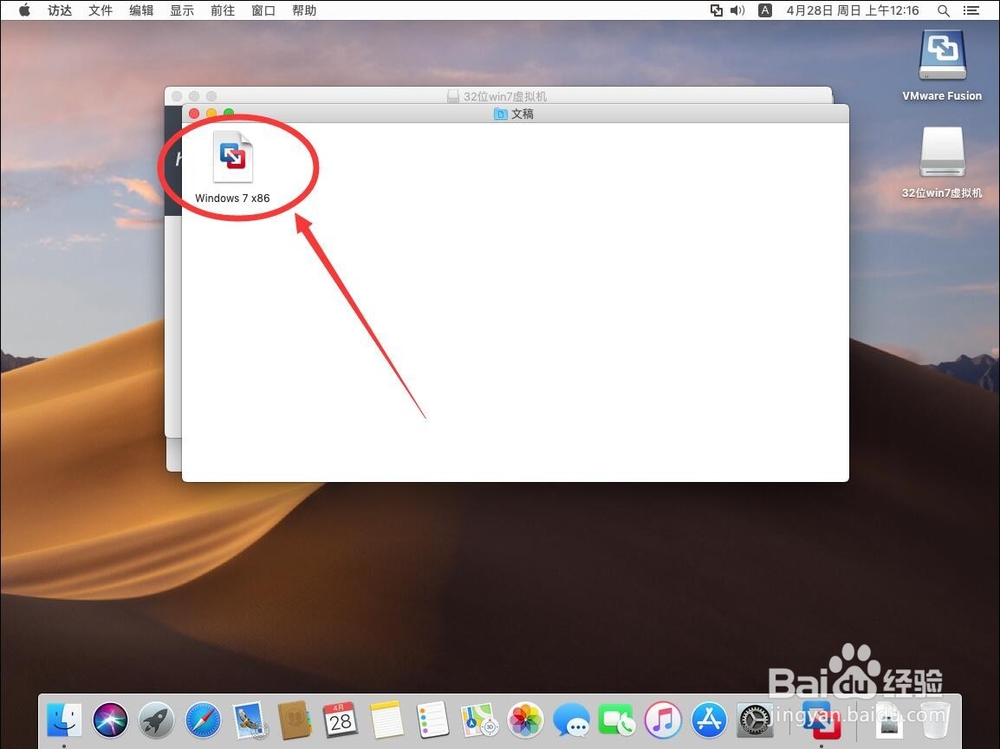This screenshot has width=1000, height=749.
Task: Minimize the 文稿 window with yellow button
Action: [211, 114]
